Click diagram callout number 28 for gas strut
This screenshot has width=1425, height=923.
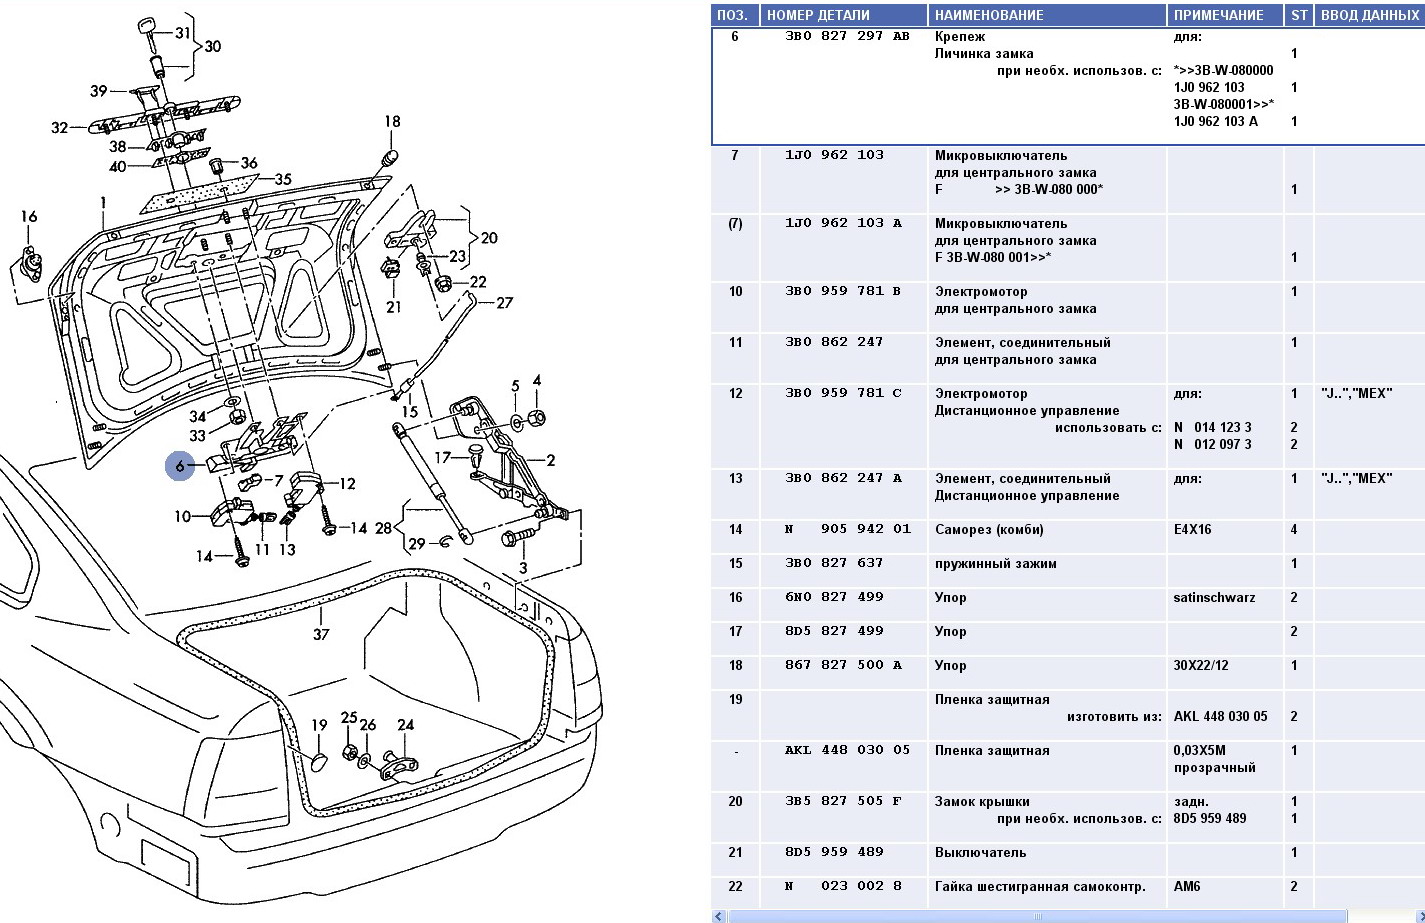[384, 527]
